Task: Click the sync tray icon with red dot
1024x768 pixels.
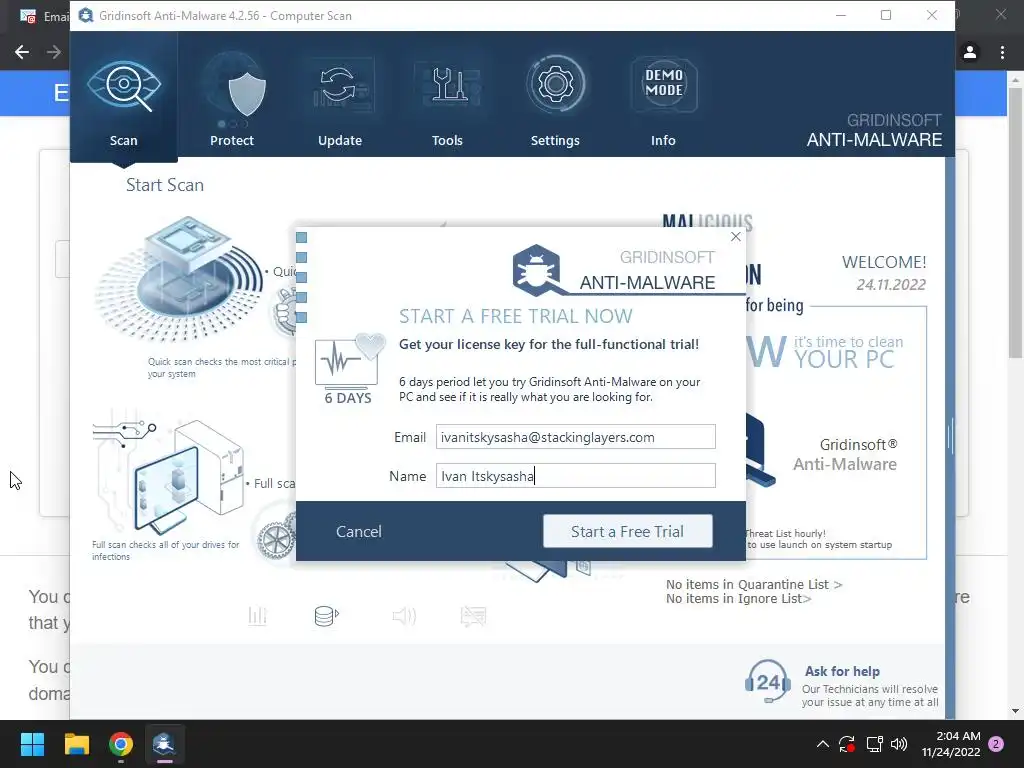Action: pyautogui.click(x=847, y=744)
